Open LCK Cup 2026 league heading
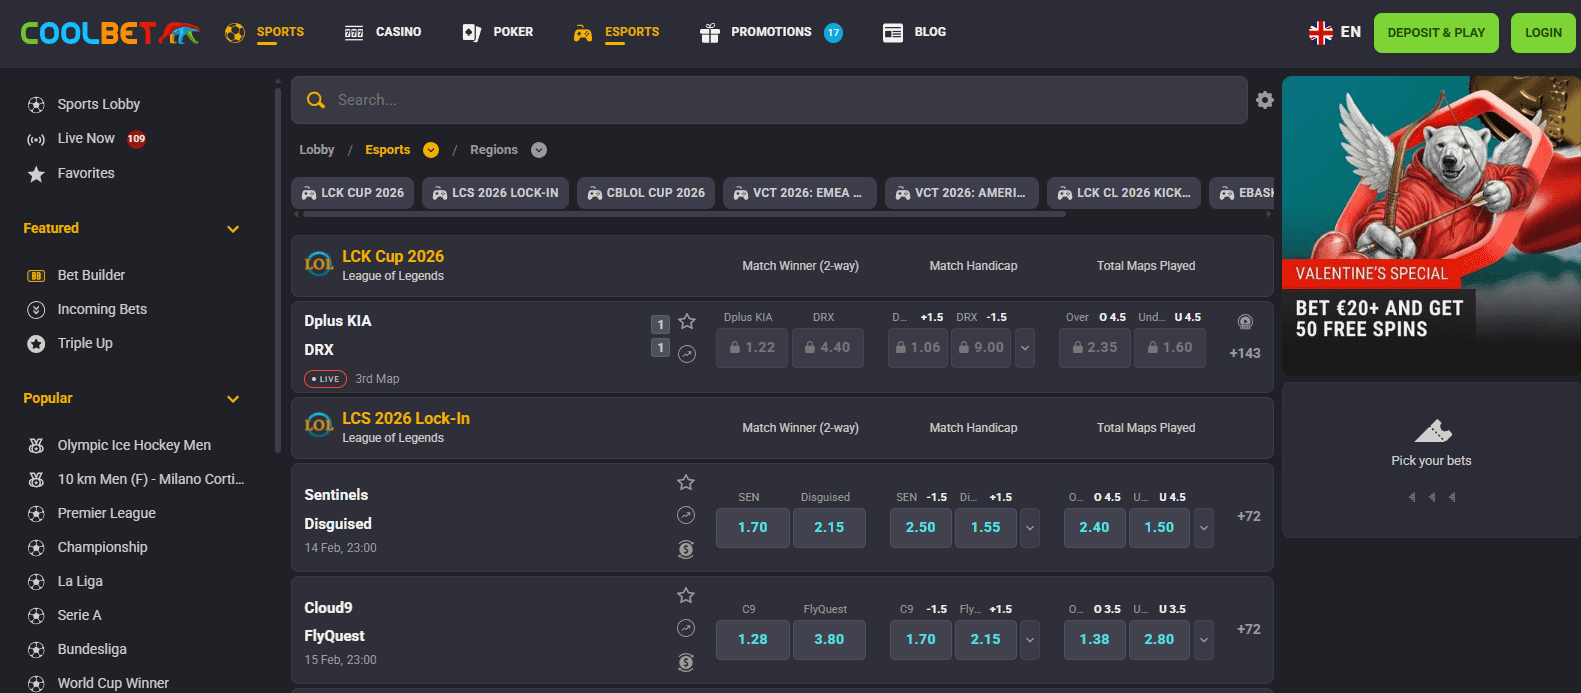Screen dimensions: 1581x693 click(393, 257)
